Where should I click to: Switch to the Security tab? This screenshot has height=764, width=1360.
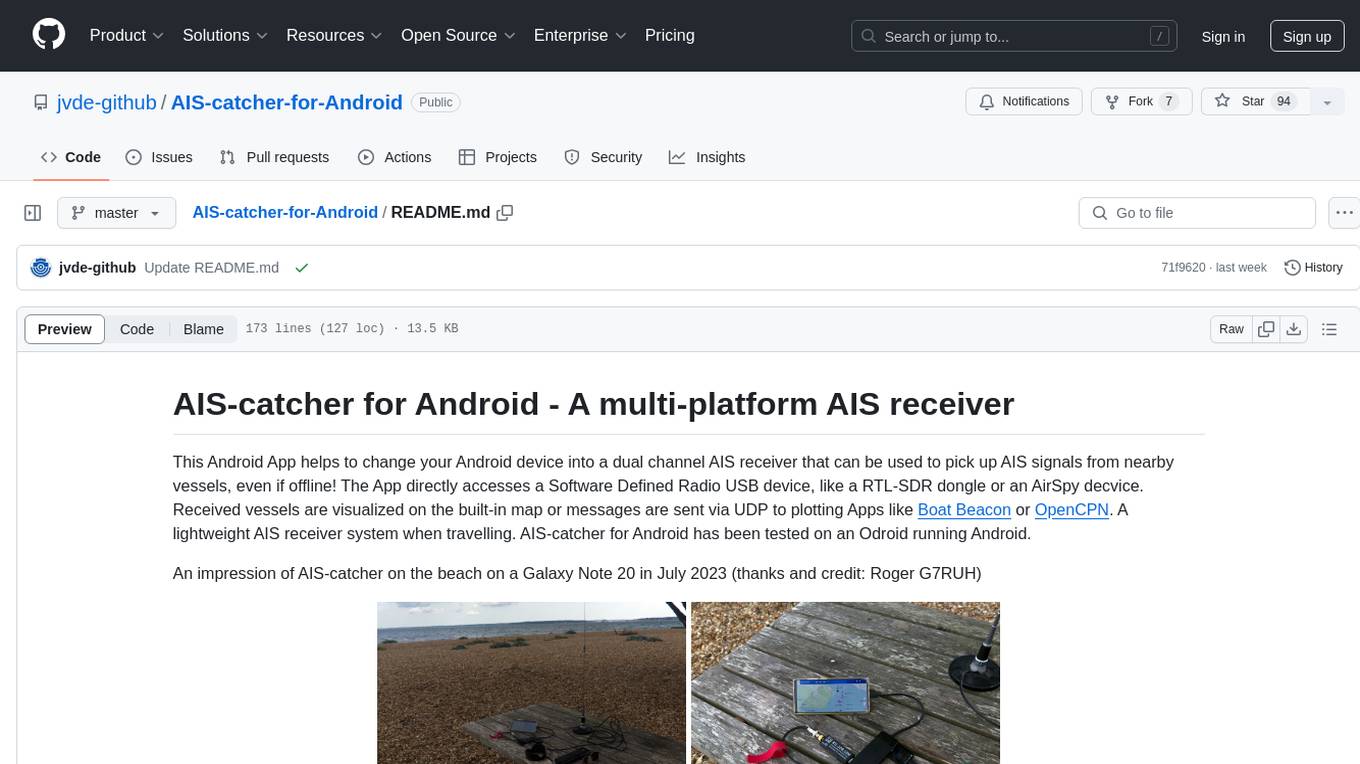[603, 157]
